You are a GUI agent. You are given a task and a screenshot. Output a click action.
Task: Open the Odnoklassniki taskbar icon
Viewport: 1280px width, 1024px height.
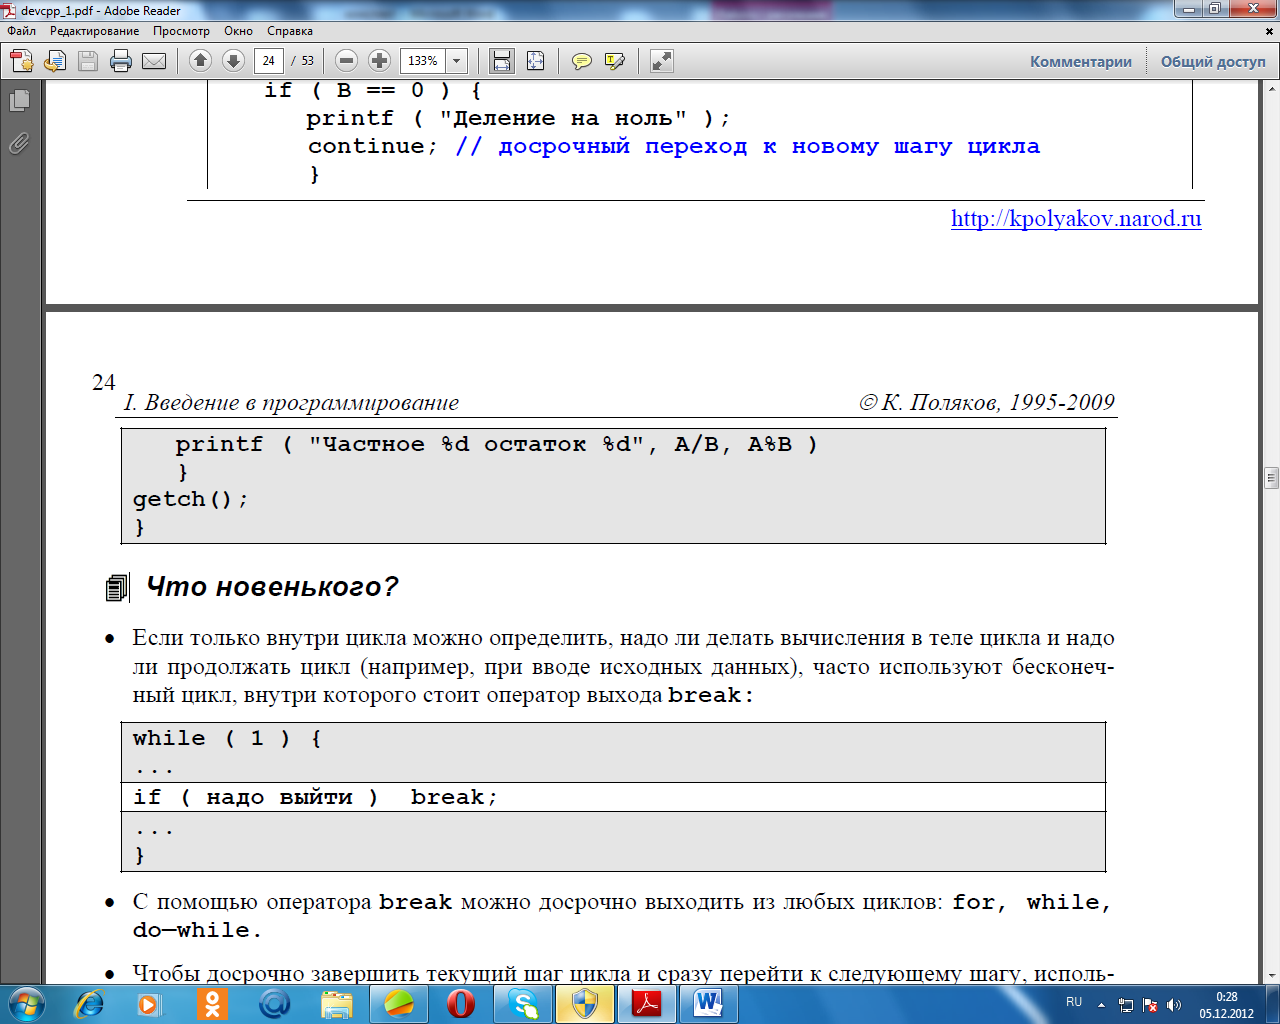pos(212,1004)
